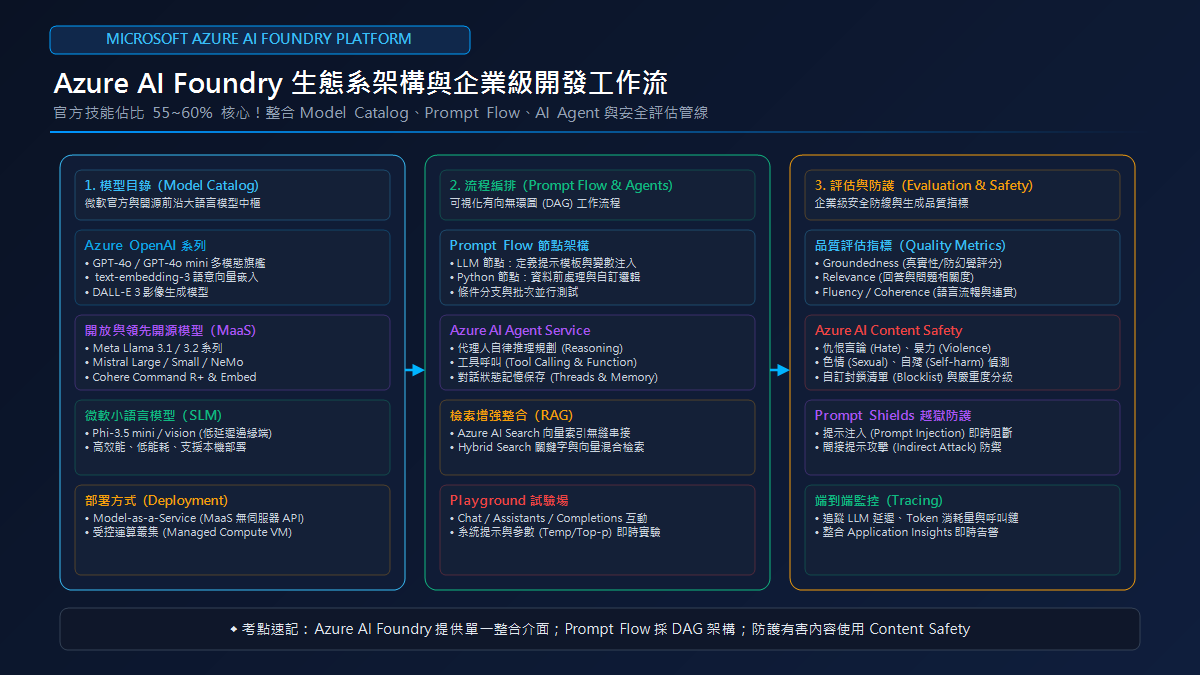Click the 'Model-as-a-Service (MaaS 無伺服器 API)' bullet
Screen dimensions: 1200x675
[194, 518]
